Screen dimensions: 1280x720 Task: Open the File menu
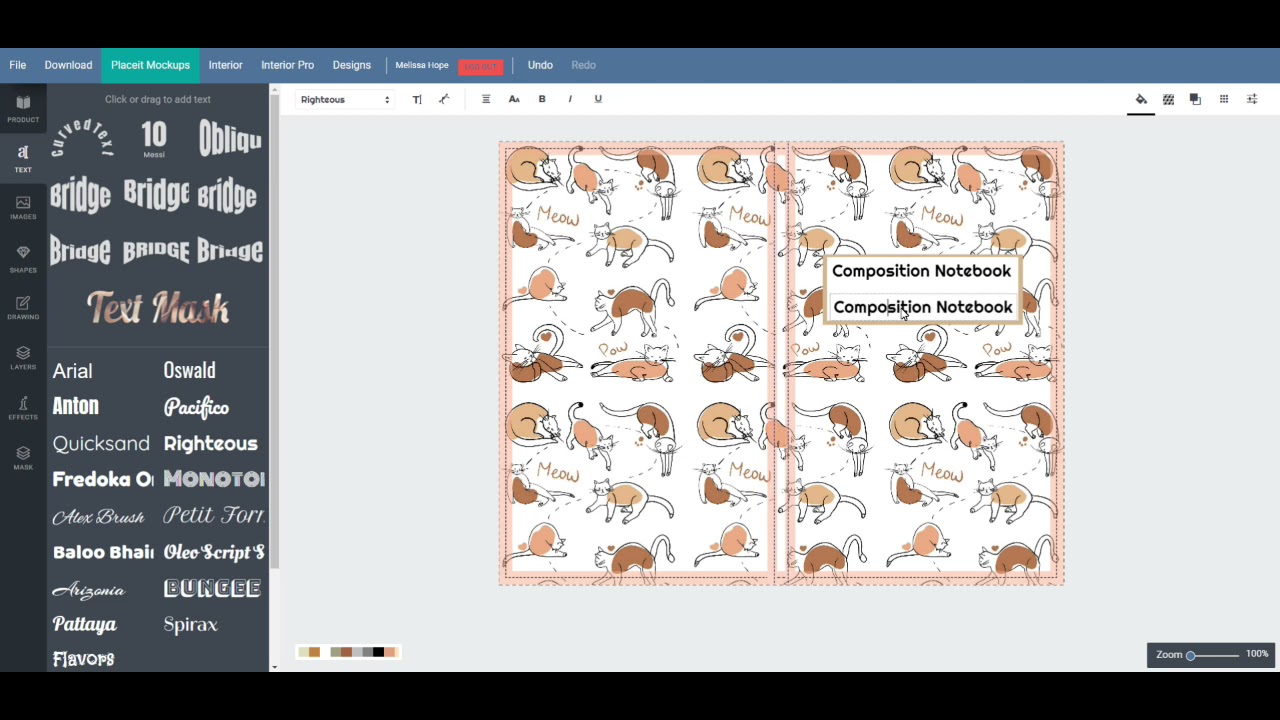point(18,65)
